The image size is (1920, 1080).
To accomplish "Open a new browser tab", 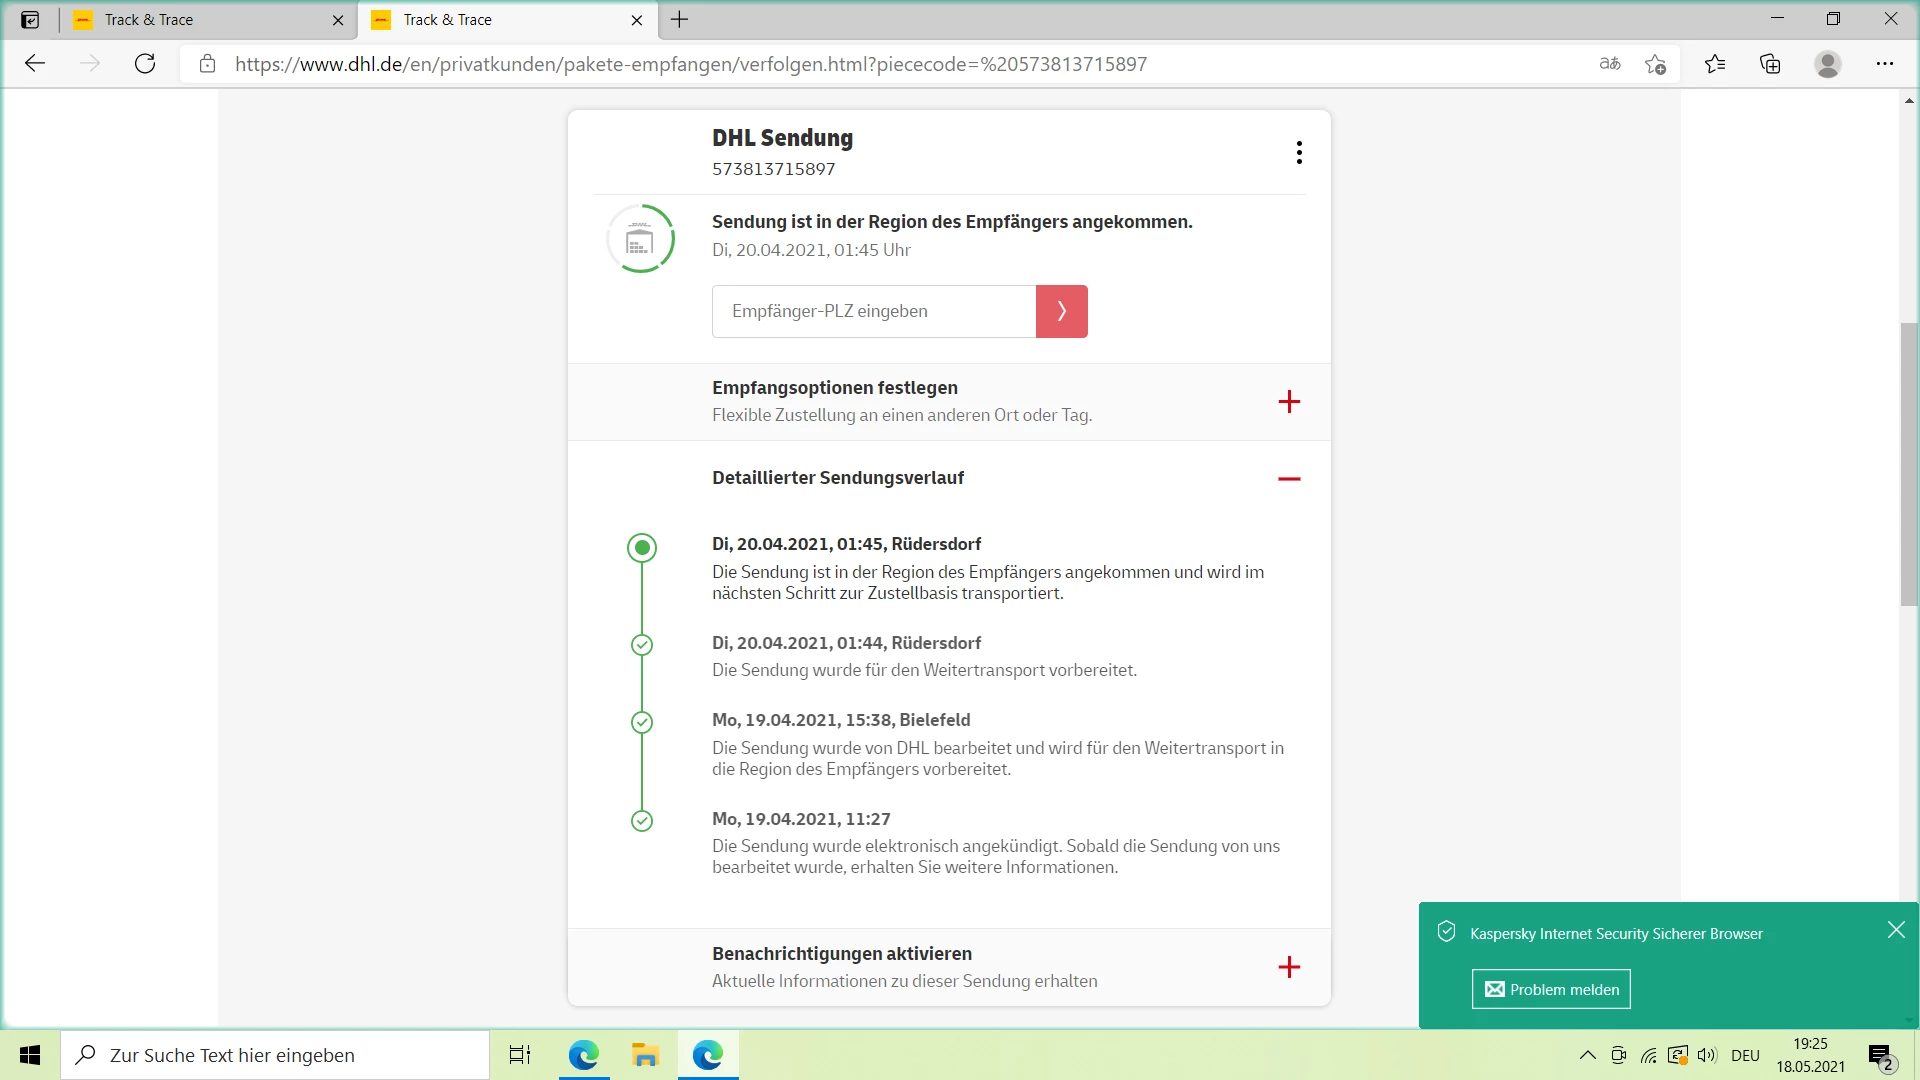I will click(679, 20).
